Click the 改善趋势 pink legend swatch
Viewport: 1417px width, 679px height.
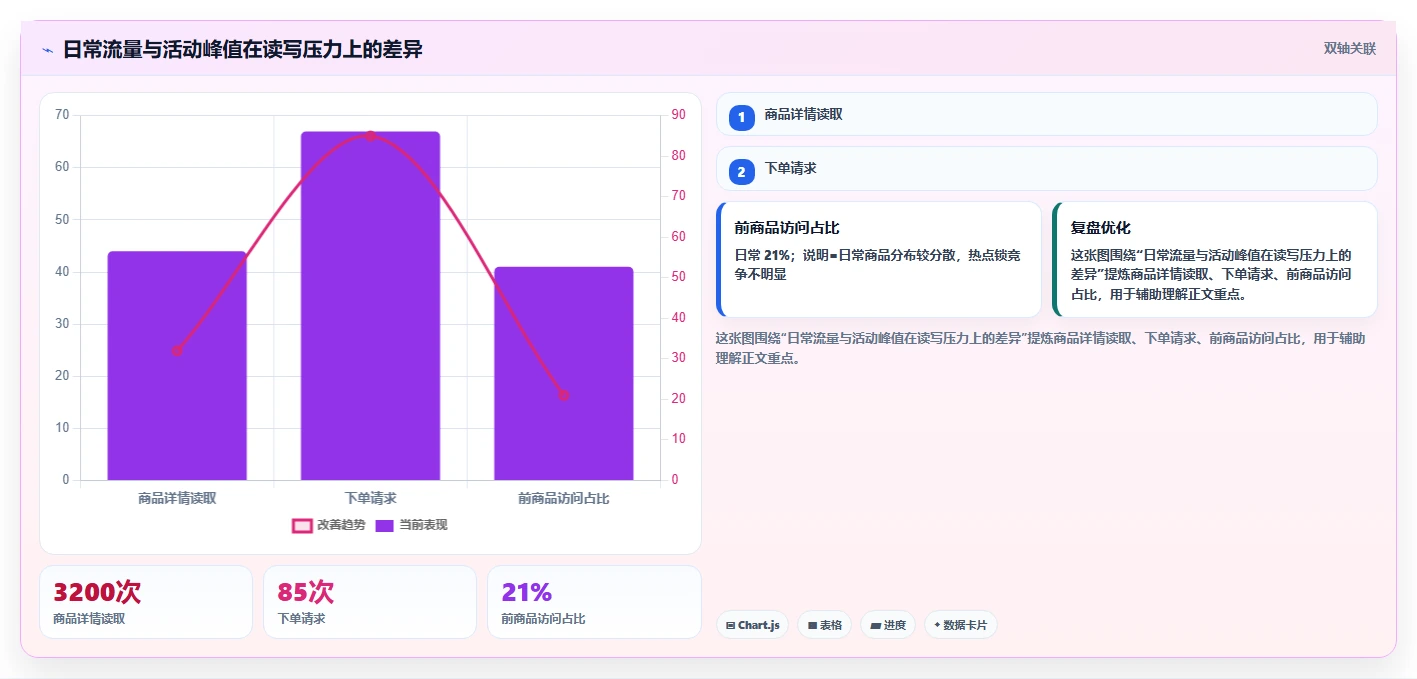coord(302,525)
